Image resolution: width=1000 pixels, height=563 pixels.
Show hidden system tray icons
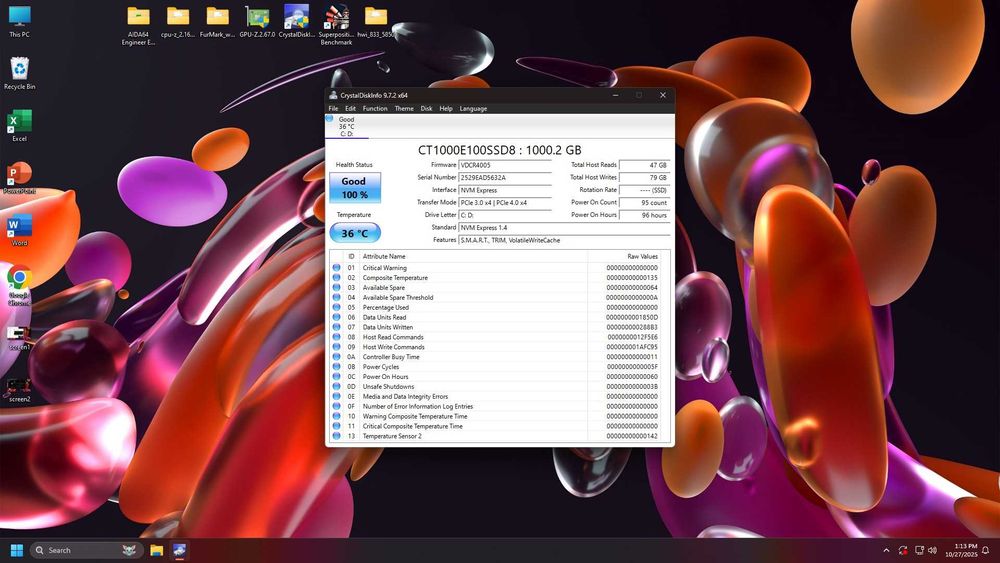[x=886, y=550]
